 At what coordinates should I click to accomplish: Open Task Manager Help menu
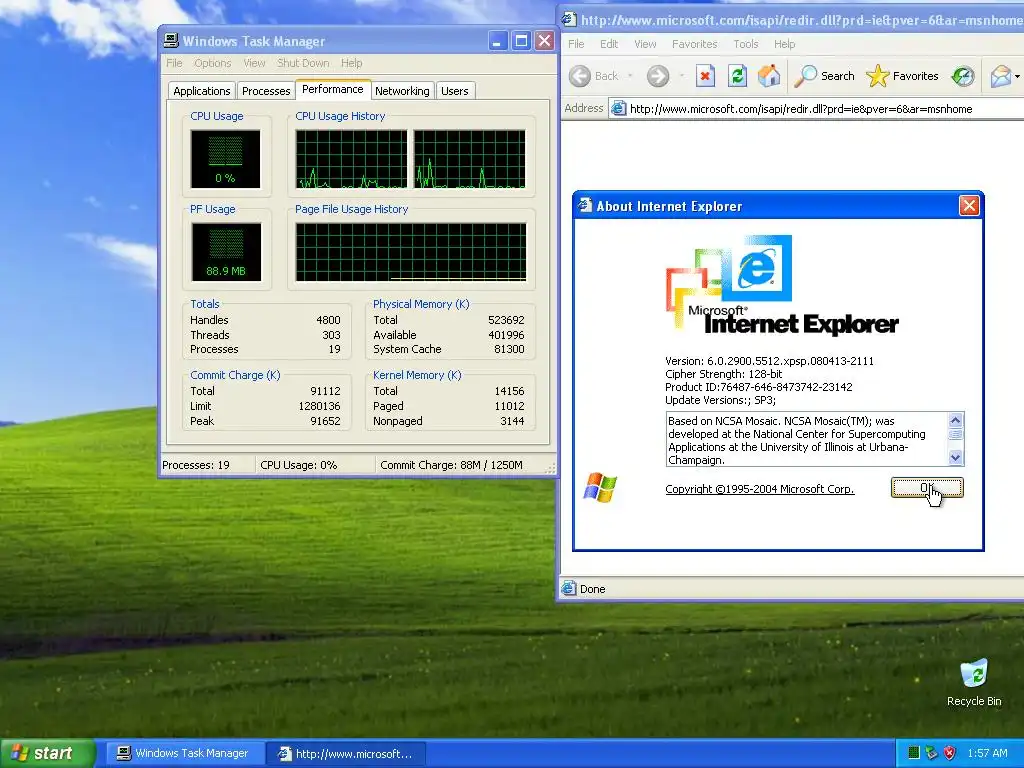351,63
